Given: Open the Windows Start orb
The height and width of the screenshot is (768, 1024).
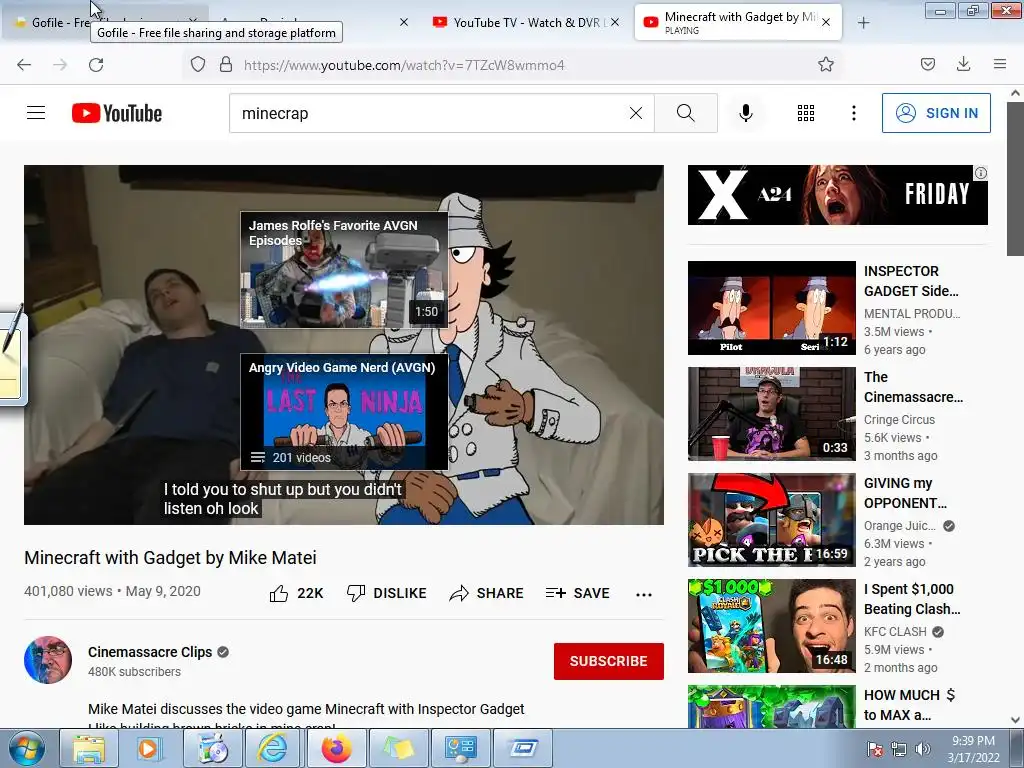Looking at the screenshot, I should pos(26,748).
